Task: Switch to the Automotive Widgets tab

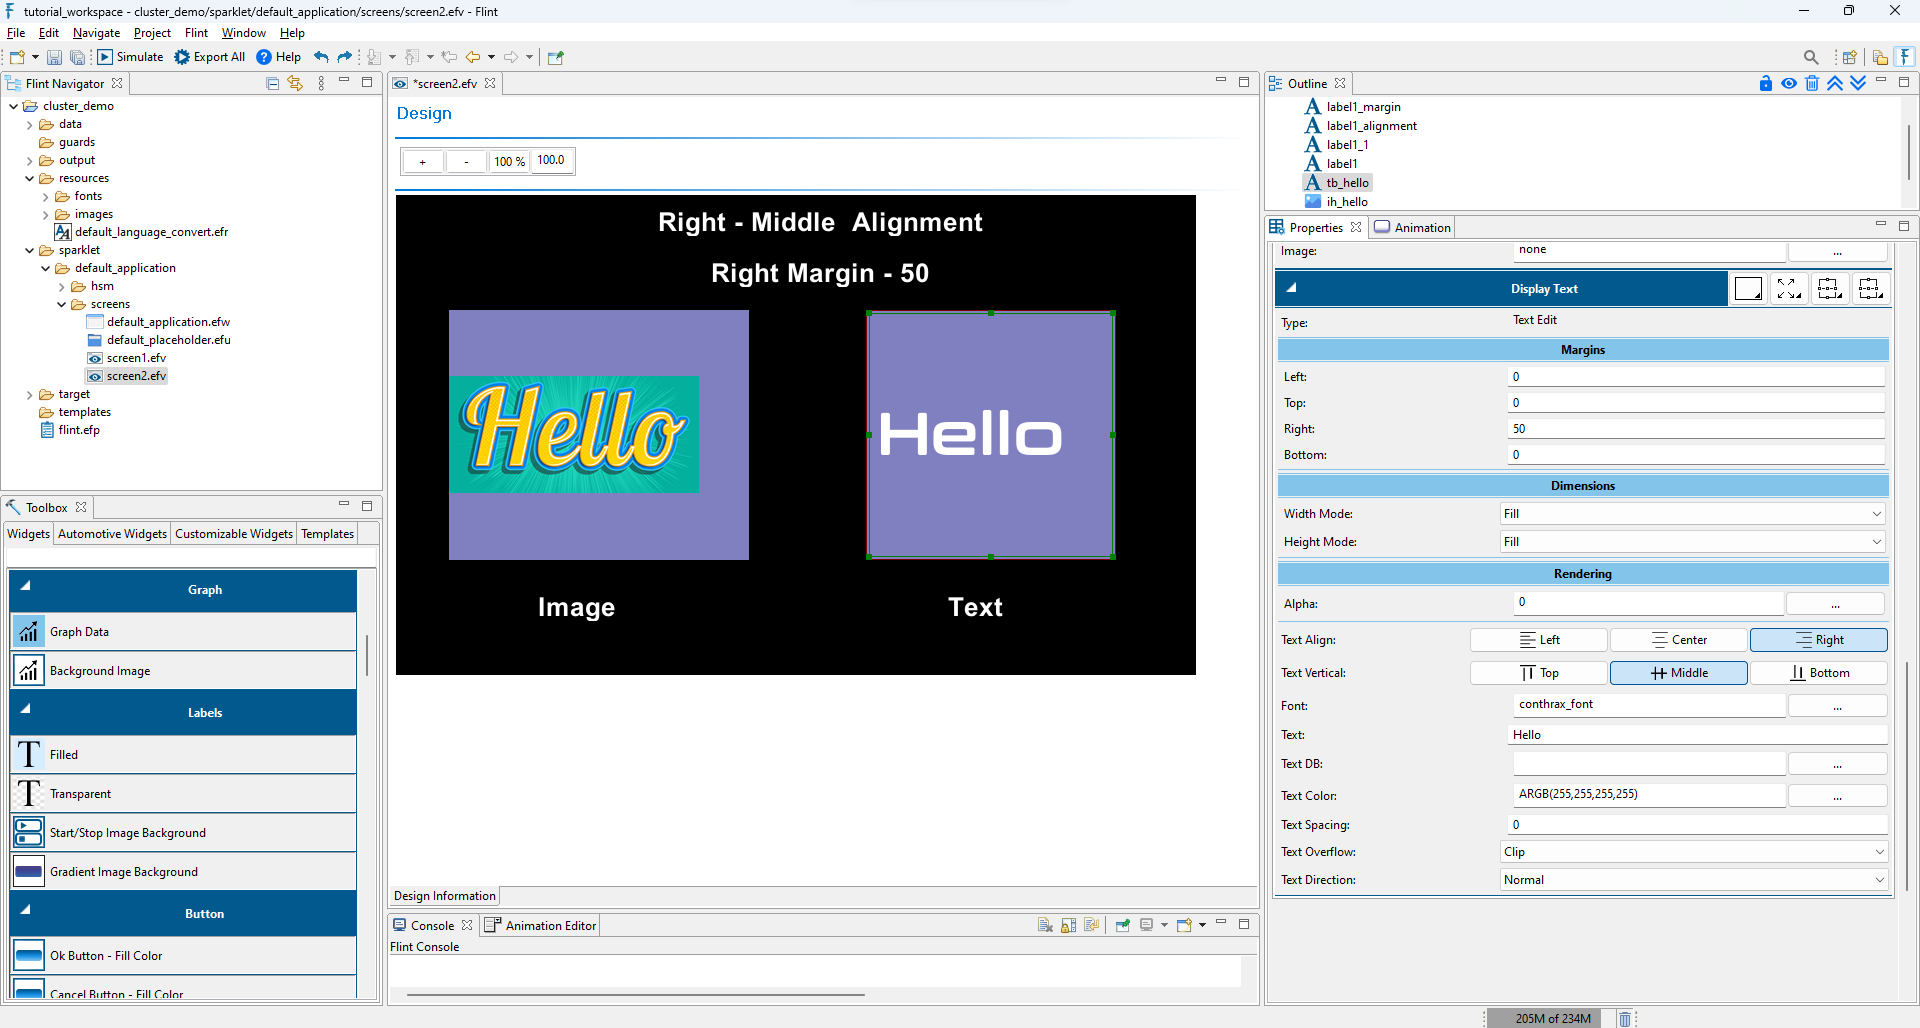Action: pos(112,534)
